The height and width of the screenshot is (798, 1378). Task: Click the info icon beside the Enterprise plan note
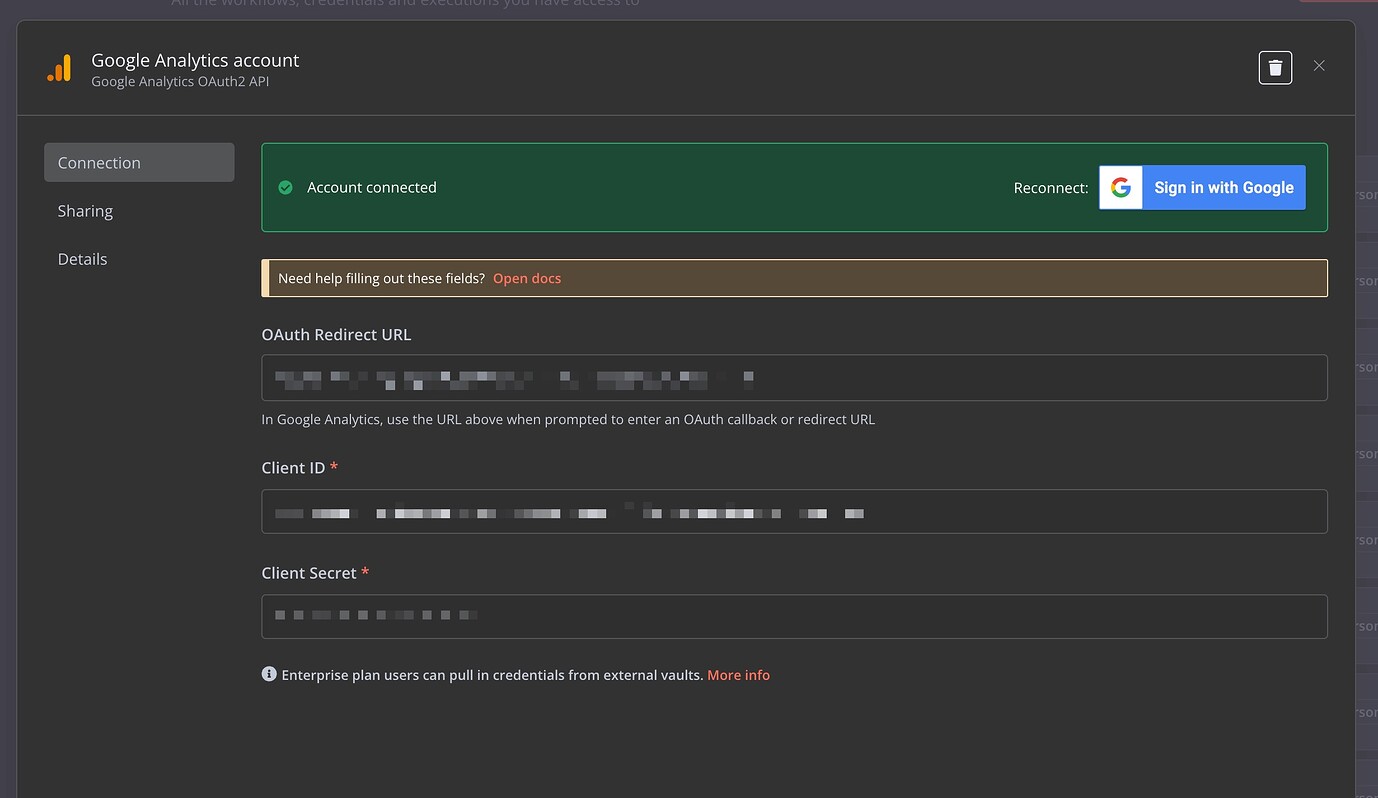pos(269,674)
